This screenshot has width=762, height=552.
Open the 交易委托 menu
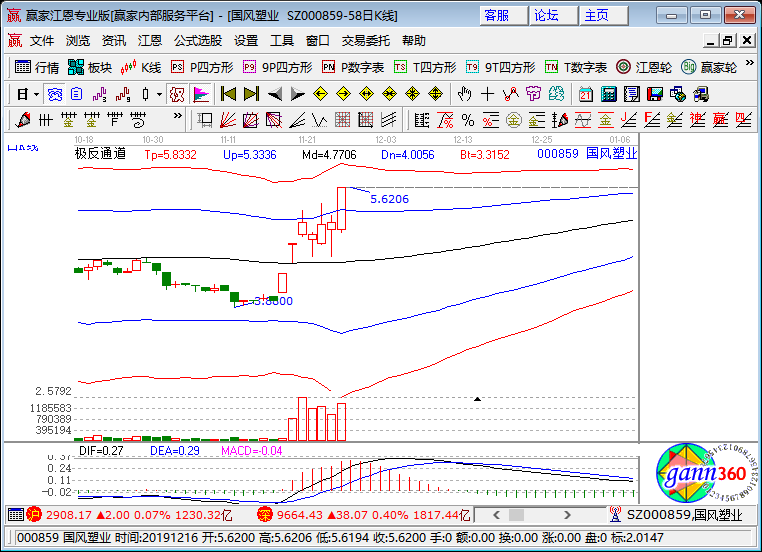(x=366, y=41)
